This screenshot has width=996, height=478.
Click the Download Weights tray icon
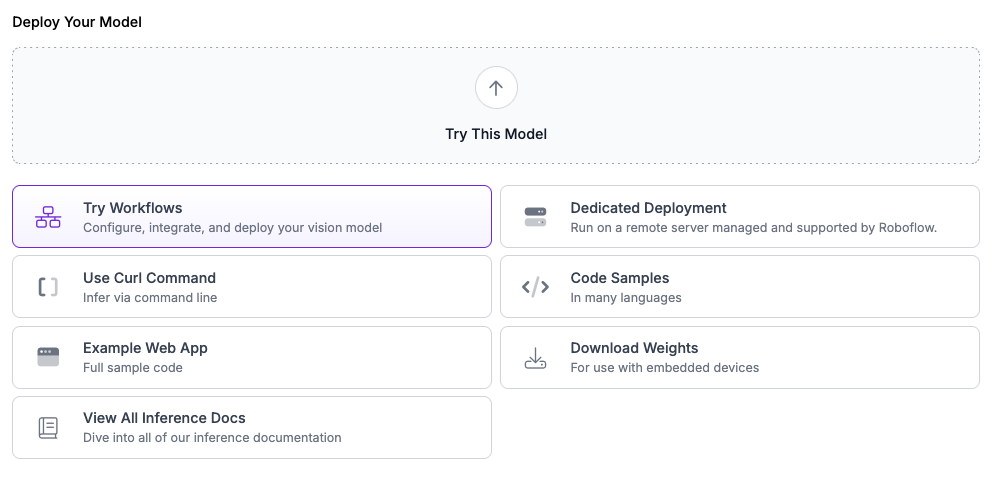pyautogui.click(x=535, y=358)
